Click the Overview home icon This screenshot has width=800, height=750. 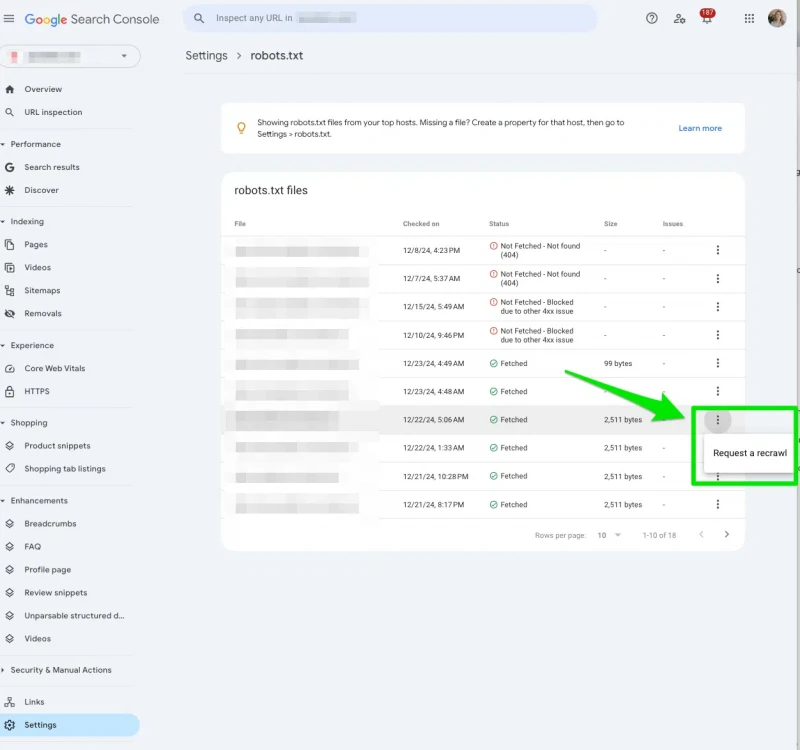10,89
